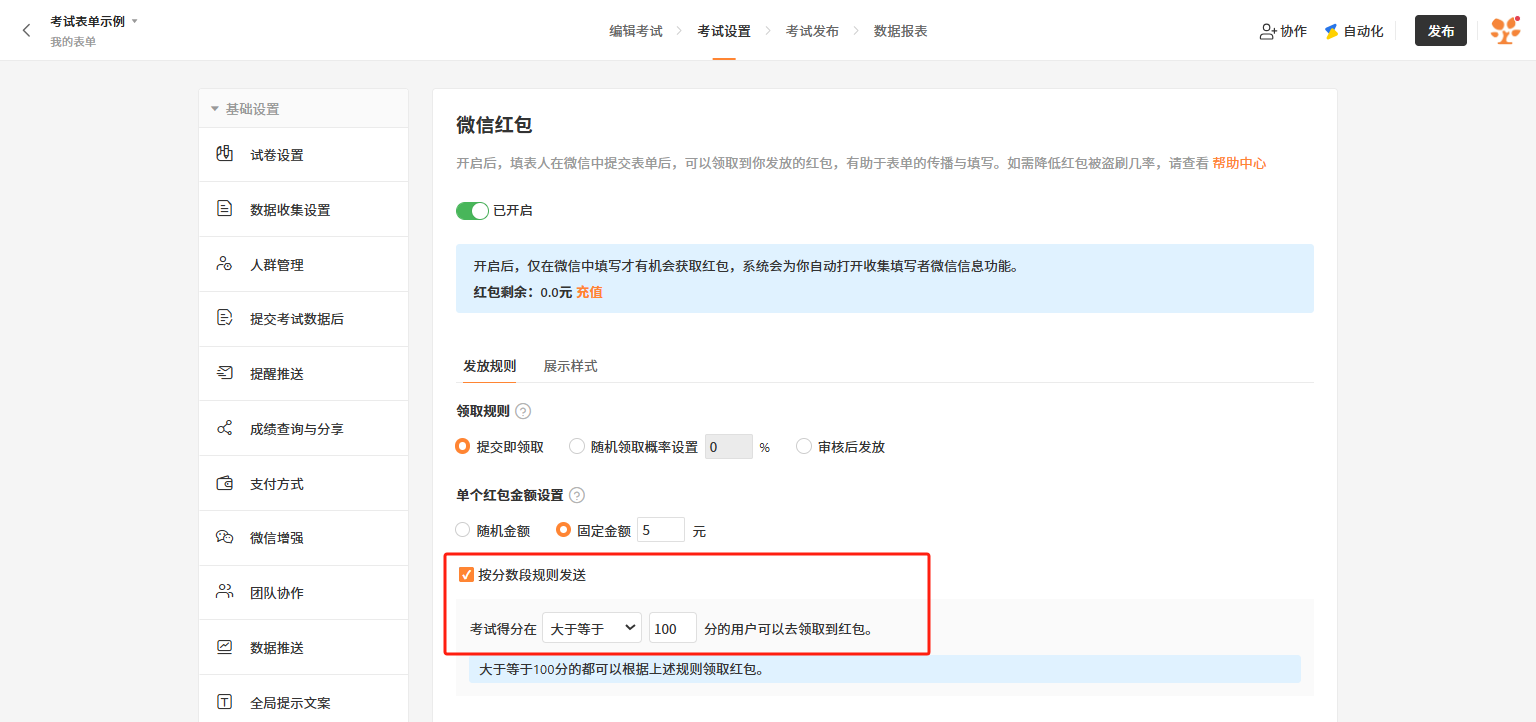
Task: Go back using the left arrow
Action: click(x=26, y=30)
